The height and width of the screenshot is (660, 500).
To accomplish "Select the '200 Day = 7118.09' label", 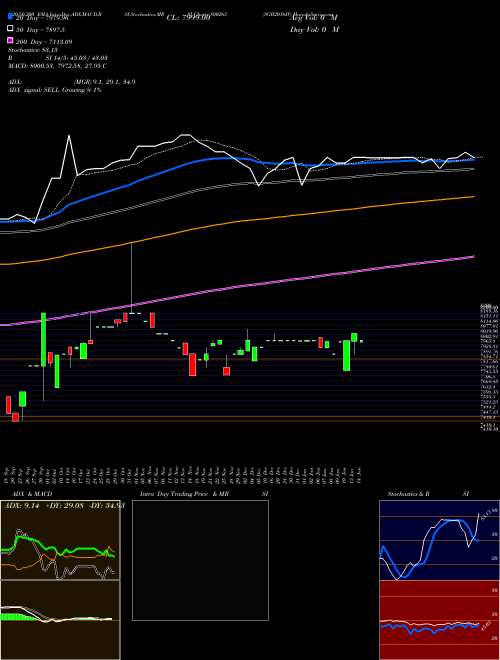I will pyautogui.click(x=44, y=42).
